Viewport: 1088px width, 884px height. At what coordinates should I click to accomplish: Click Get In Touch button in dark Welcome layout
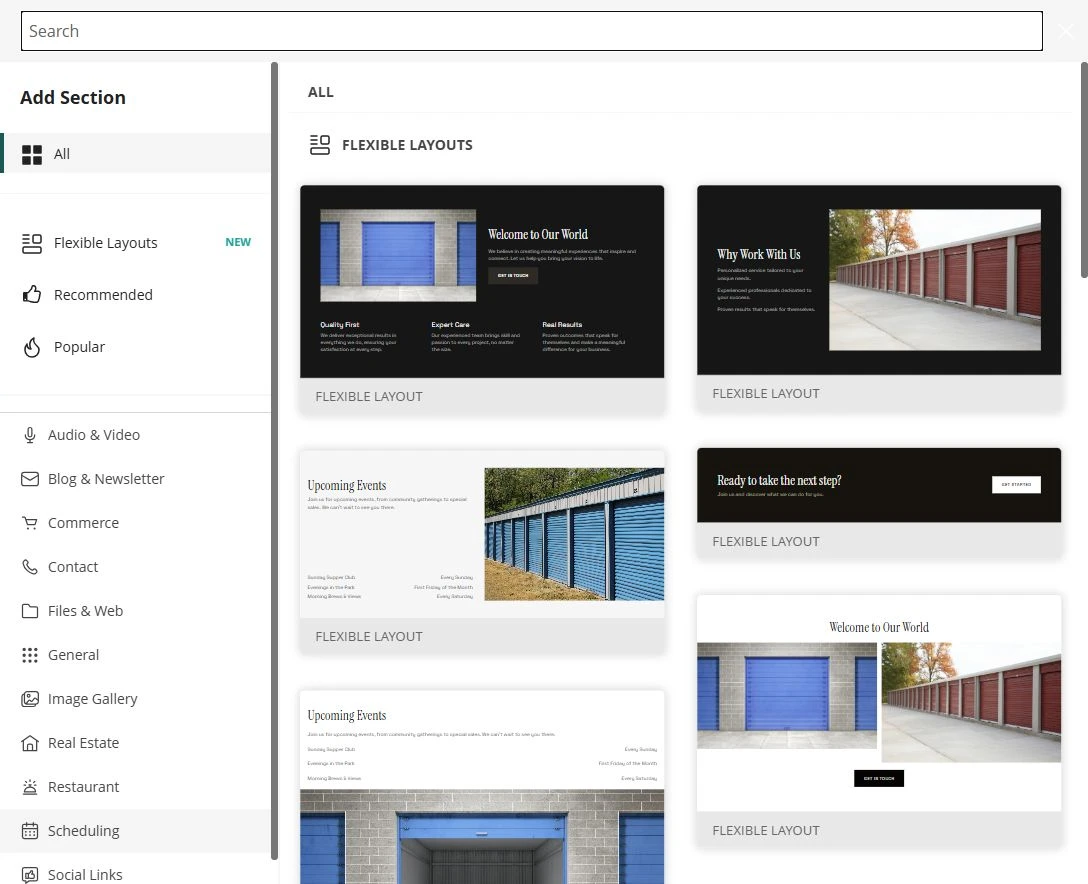pos(513,275)
